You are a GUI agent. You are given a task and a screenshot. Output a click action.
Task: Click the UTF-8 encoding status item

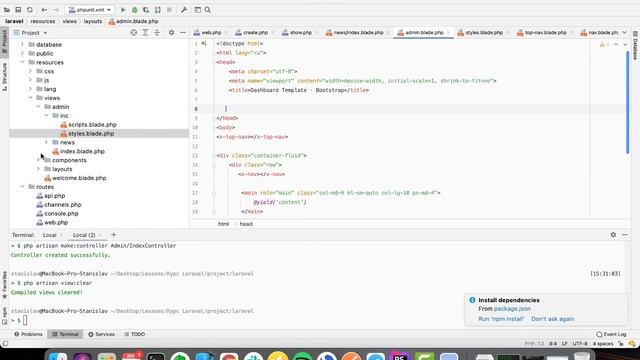[x=580, y=344]
